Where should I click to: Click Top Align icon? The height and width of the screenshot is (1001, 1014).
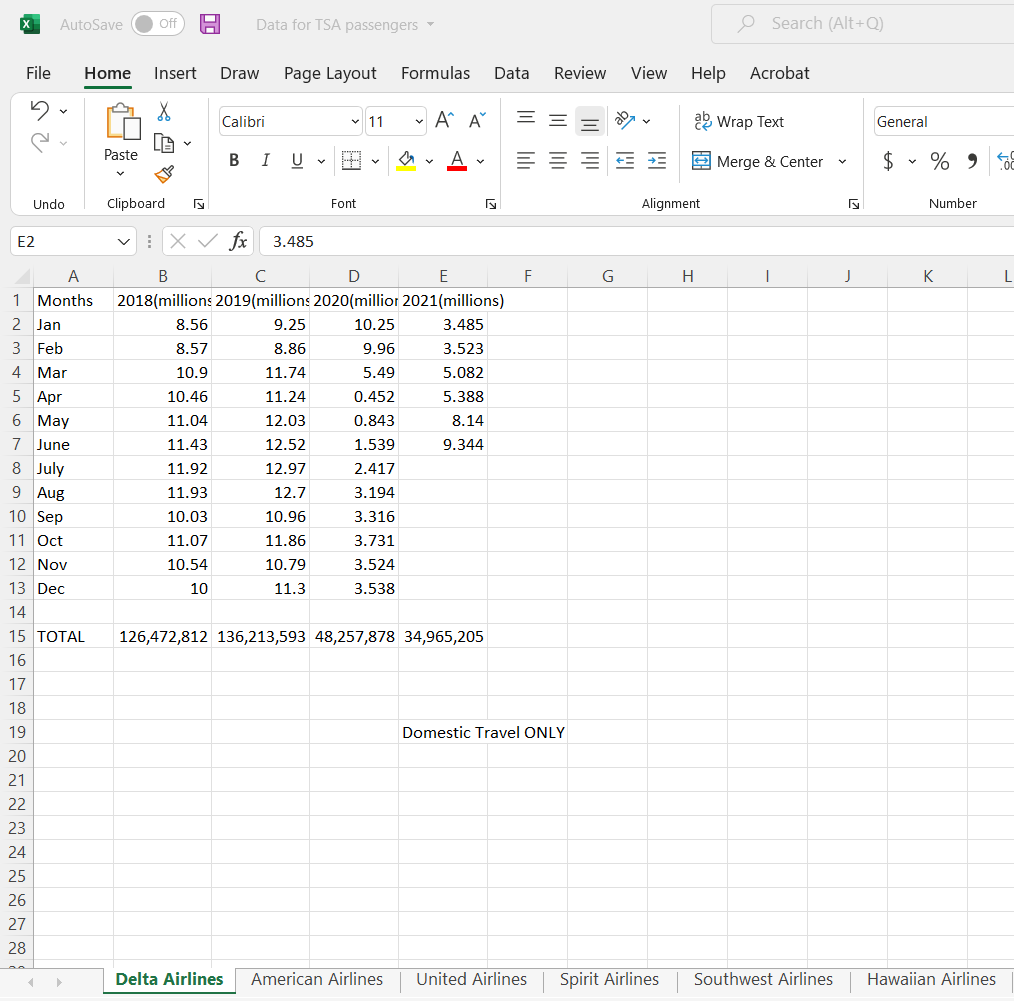(x=526, y=120)
